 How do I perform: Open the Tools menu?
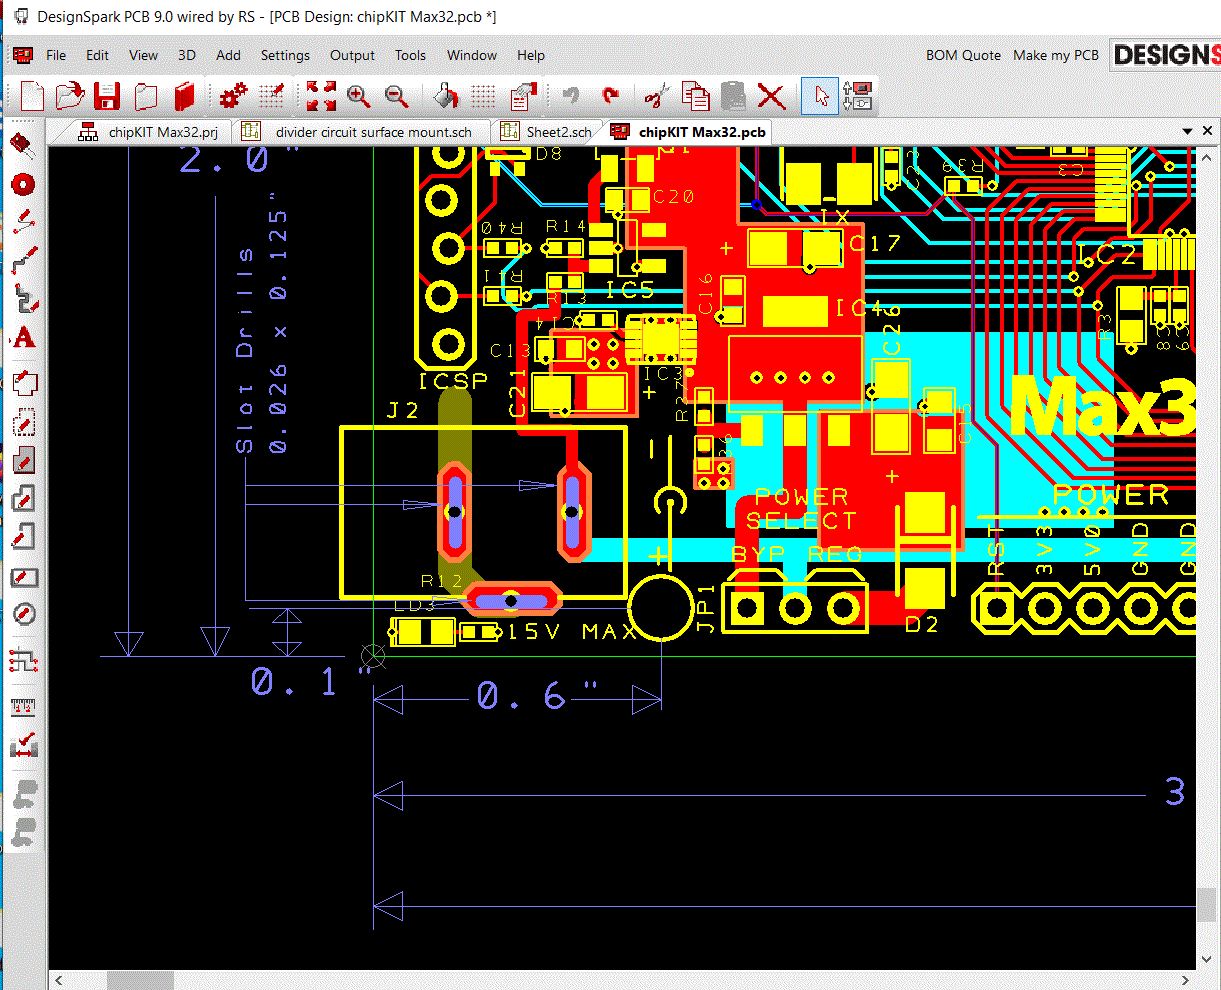[x=410, y=55]
